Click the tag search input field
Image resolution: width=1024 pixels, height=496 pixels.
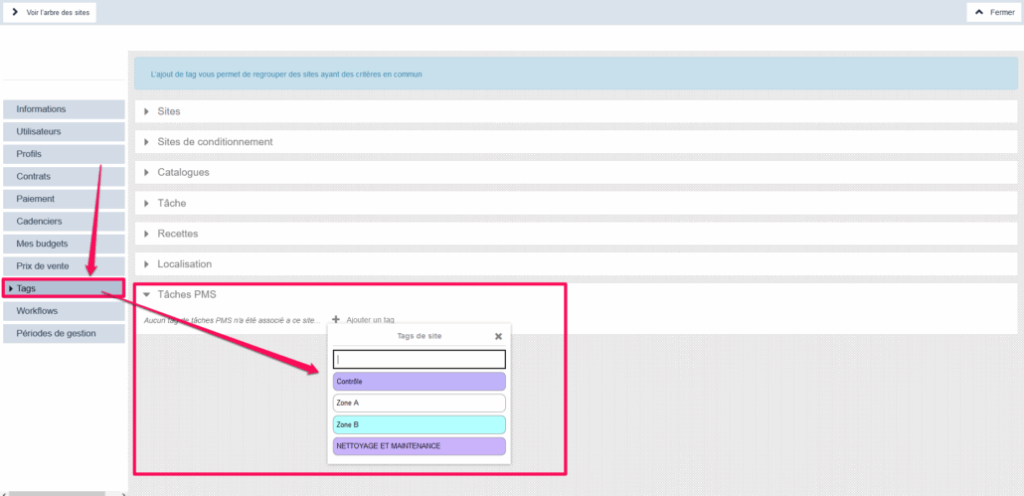point(419,359)
